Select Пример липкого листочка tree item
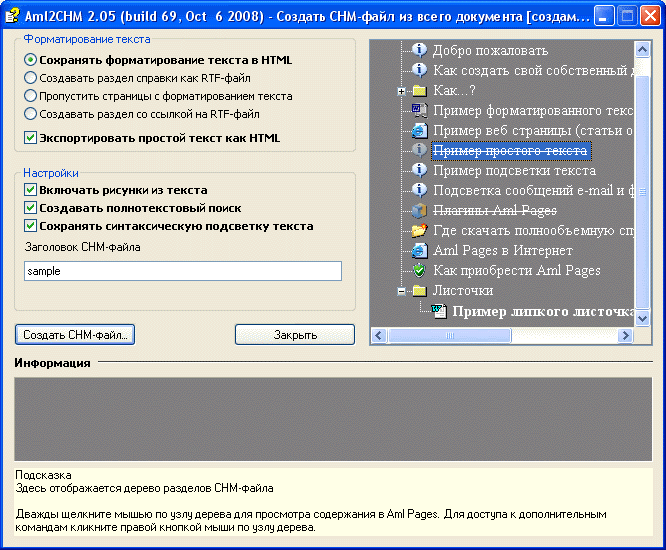This screenshot has height=550, width=666. (543, 311)
